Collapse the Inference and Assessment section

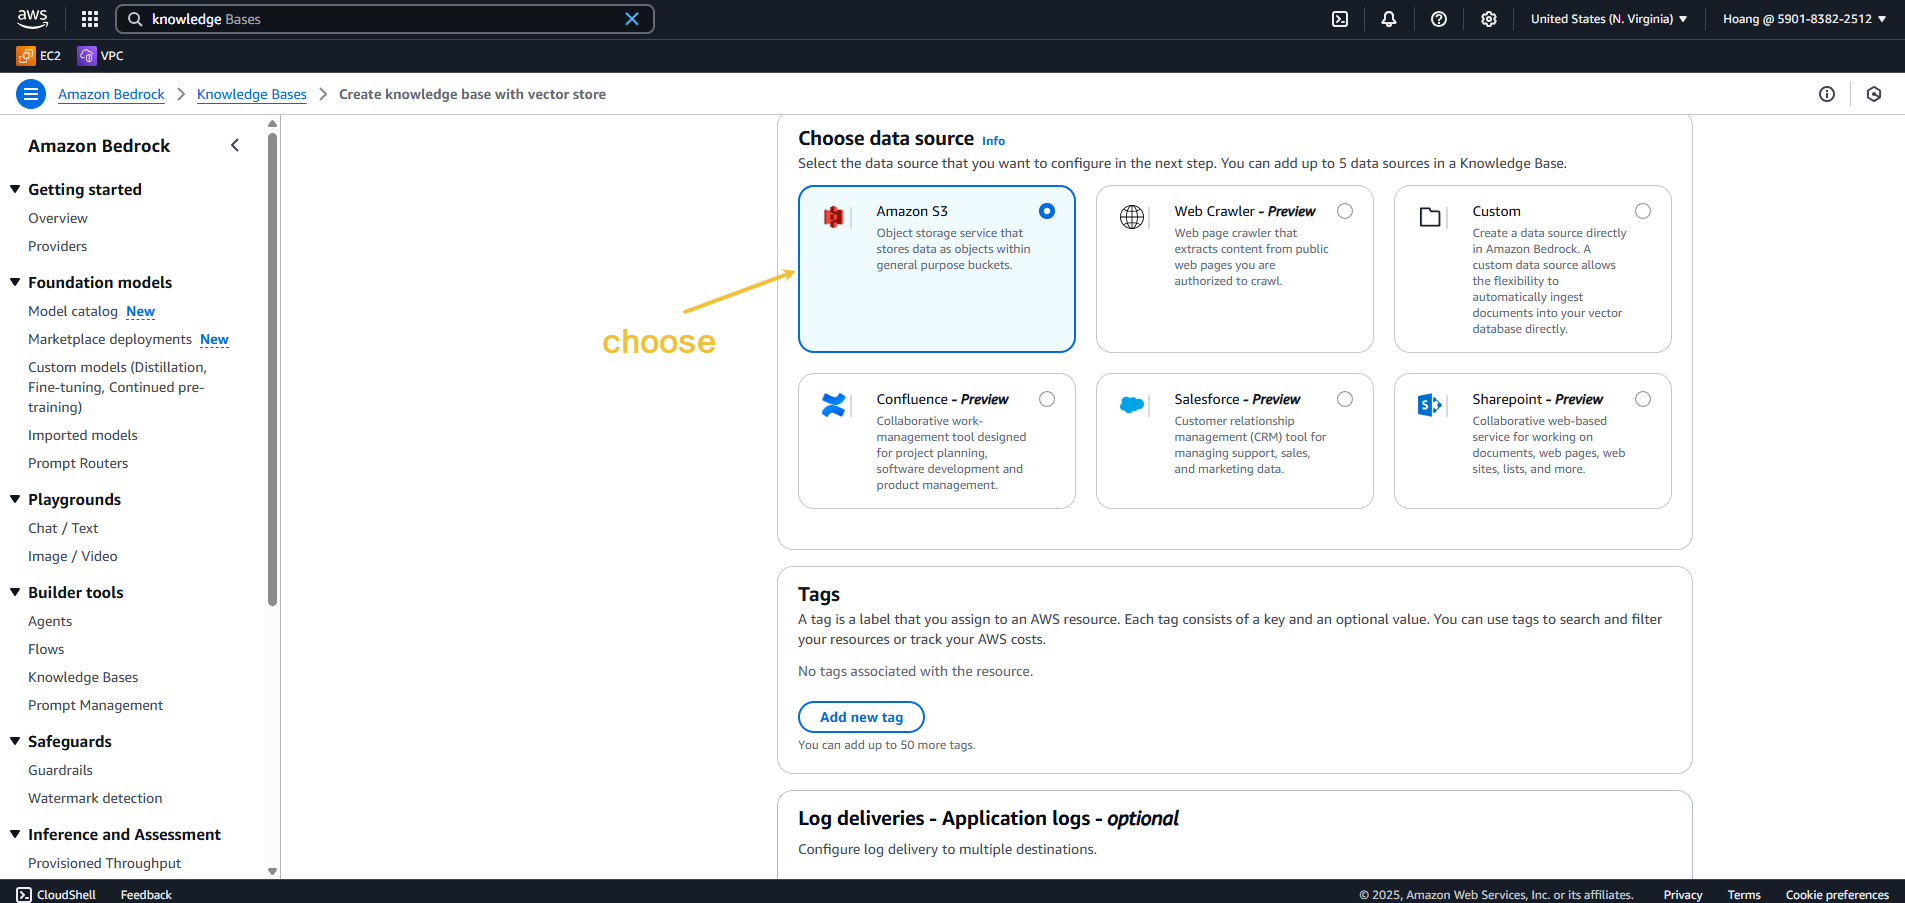pos(15,834)
